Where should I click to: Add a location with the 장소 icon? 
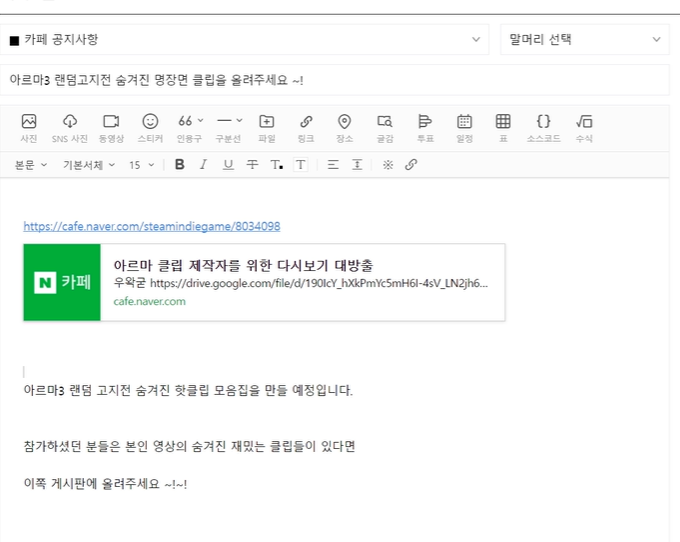coord(344,127)
